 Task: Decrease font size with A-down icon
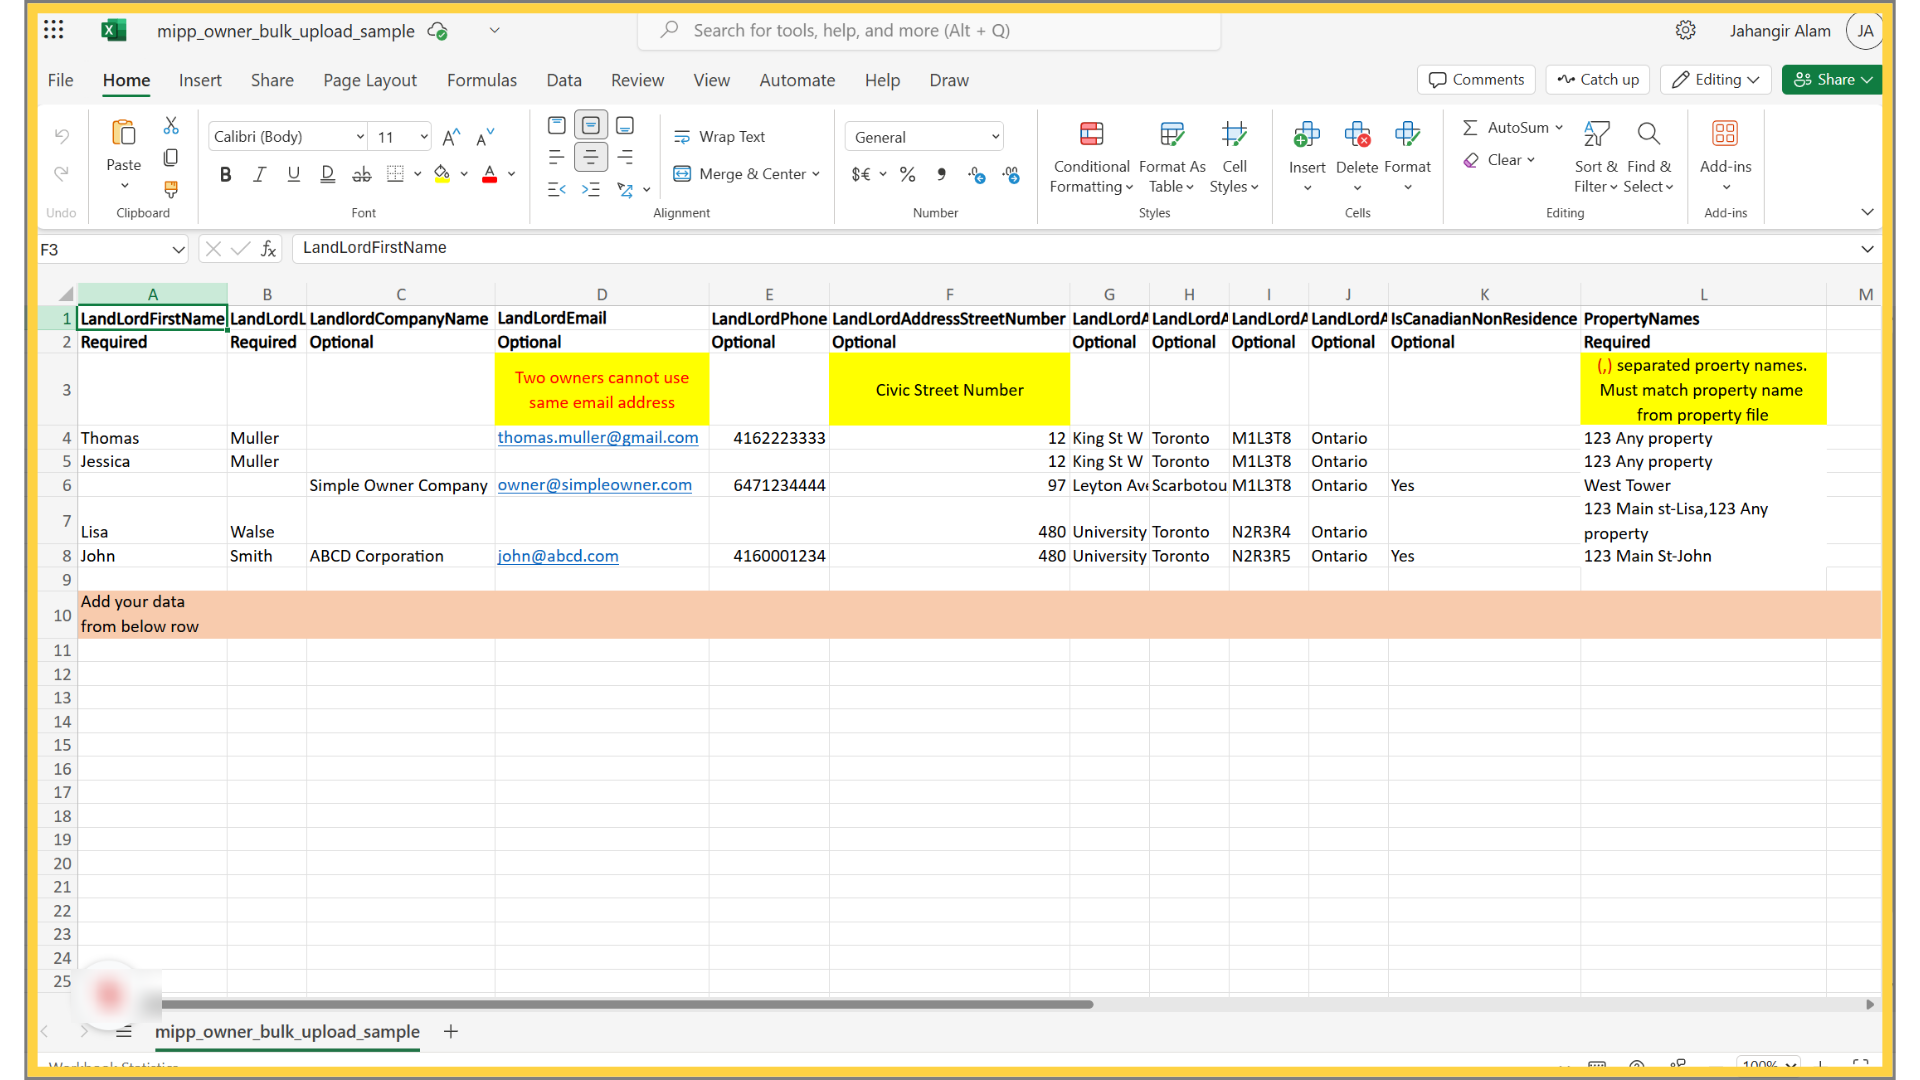click(486, 137)
